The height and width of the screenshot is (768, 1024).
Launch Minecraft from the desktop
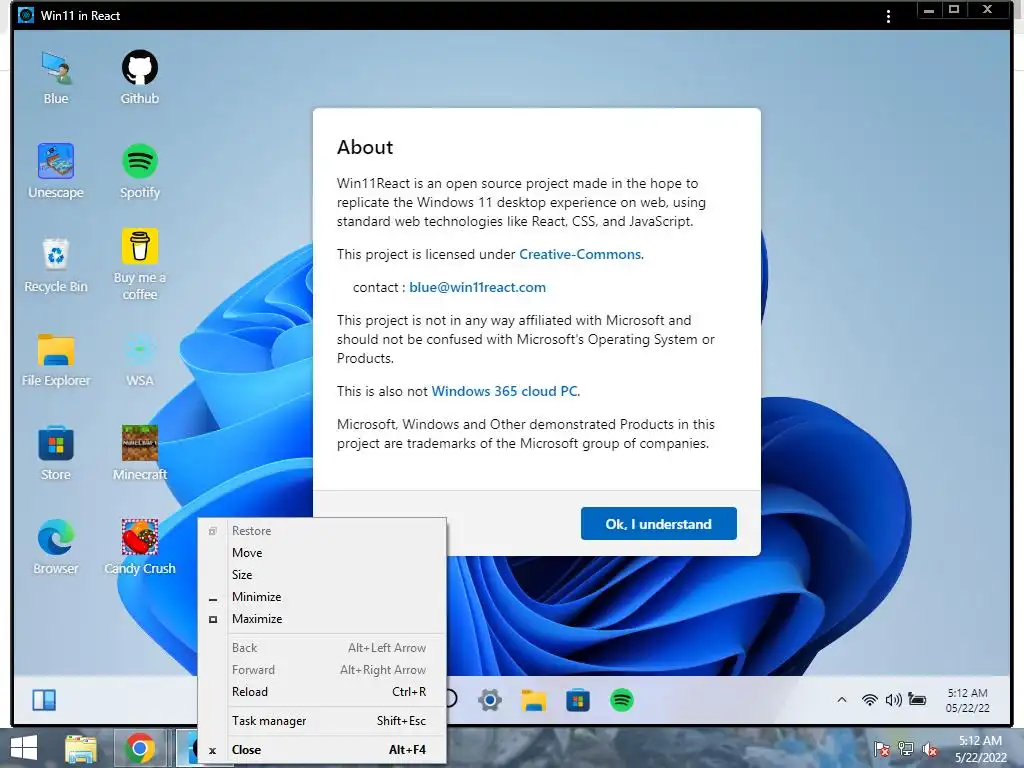(140, 454)
